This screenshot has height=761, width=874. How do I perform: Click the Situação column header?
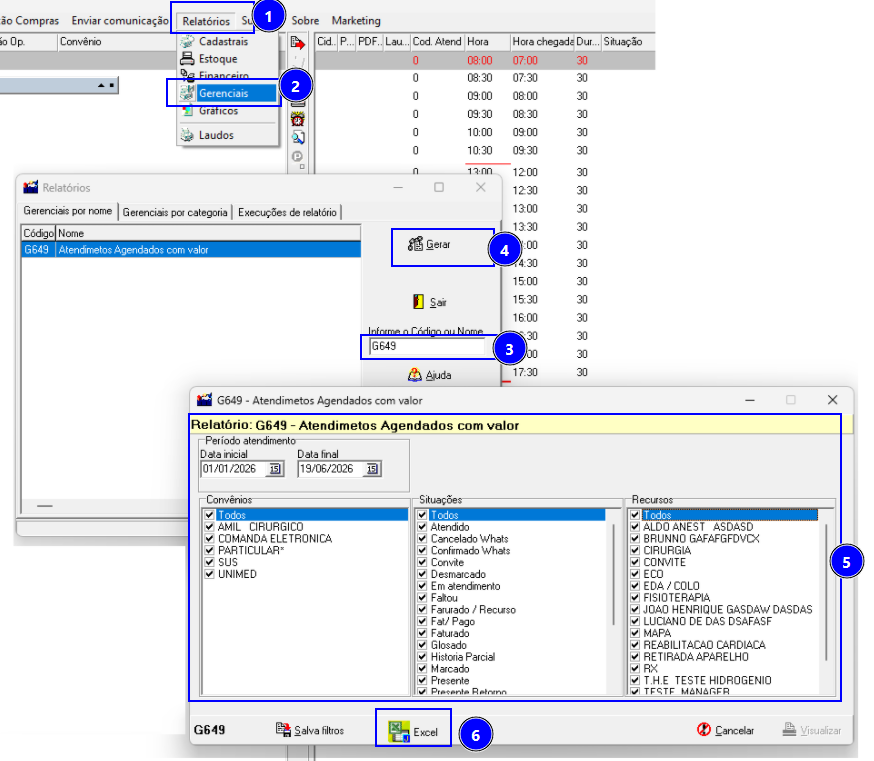pyautogui.click(x=627, y=41)
